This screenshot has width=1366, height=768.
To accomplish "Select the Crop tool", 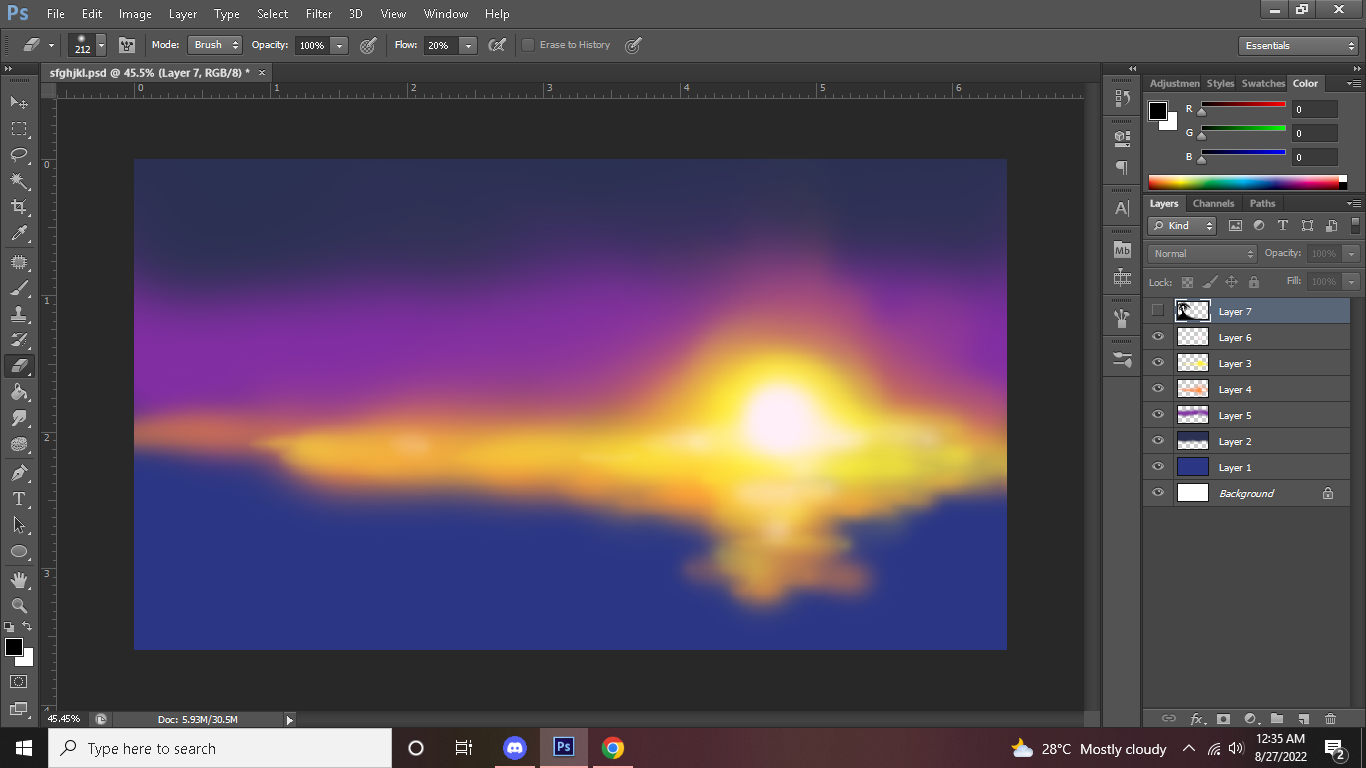I will (19, 207).
